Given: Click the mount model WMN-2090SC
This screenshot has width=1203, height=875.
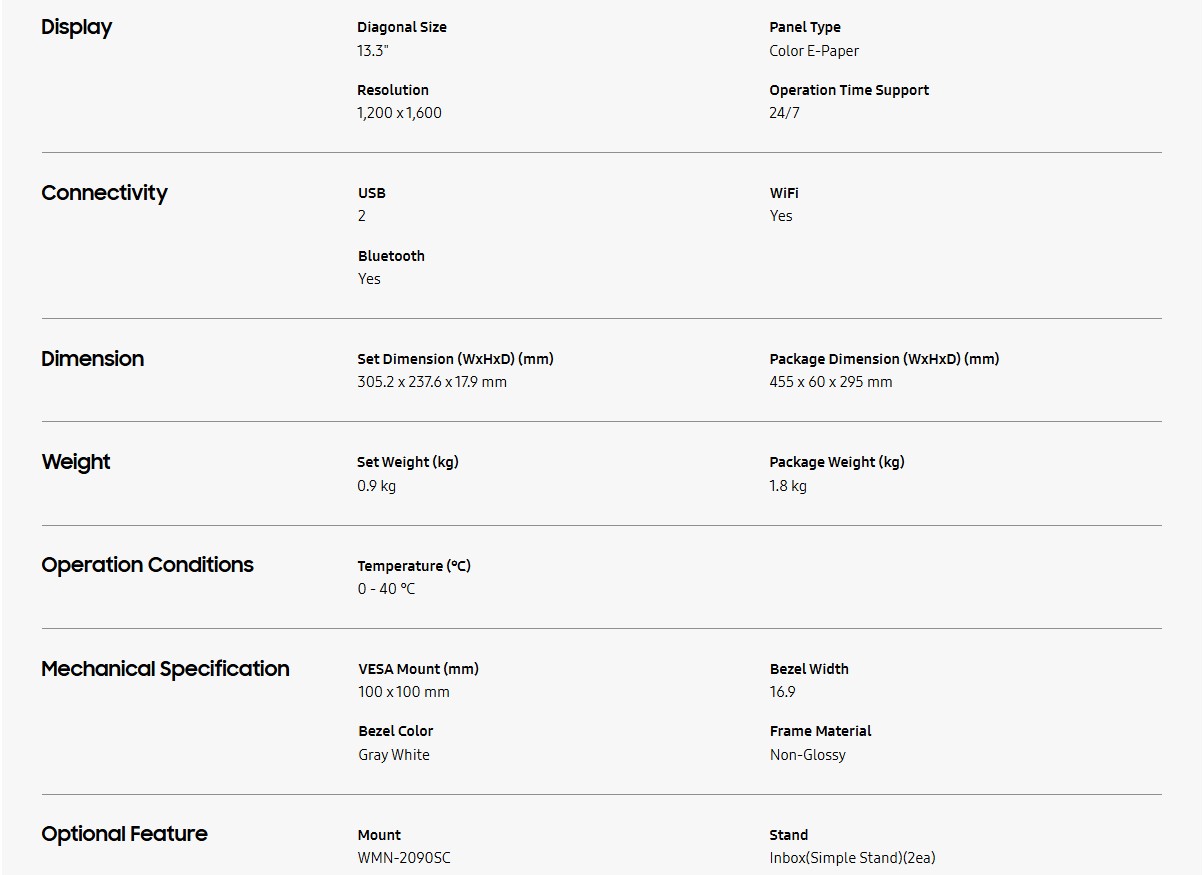Looking at the screenshot, I should click(x=404, y=858).
